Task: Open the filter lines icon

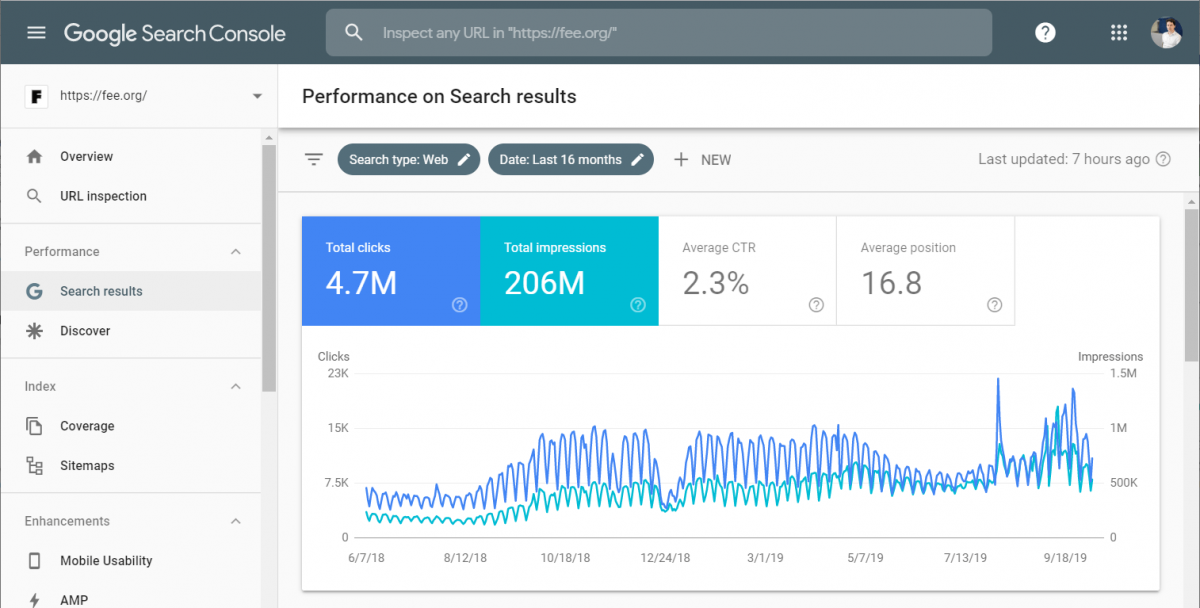Action: (x=314, y=159)
